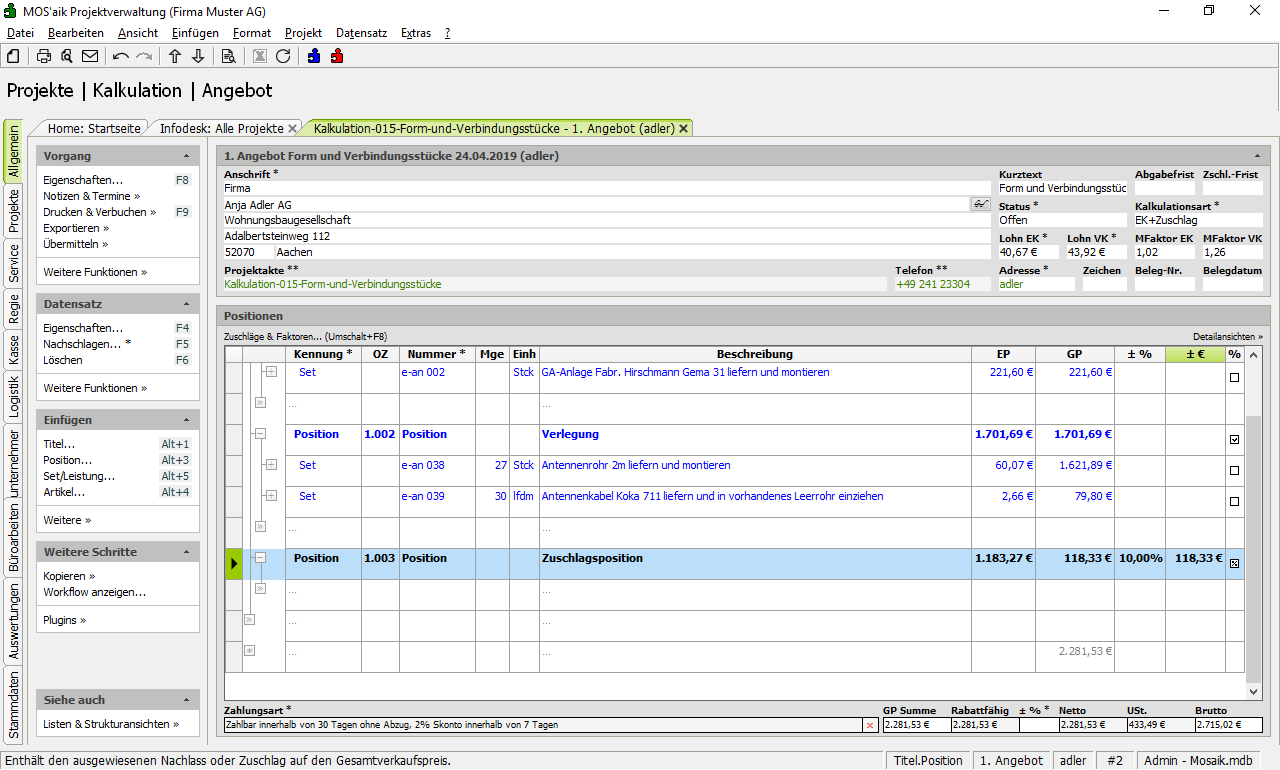Screen dimensions: 1280x770
Task: Toggle % checkbox in the Zuschlagsposition row
Action: pos(1234,564)
